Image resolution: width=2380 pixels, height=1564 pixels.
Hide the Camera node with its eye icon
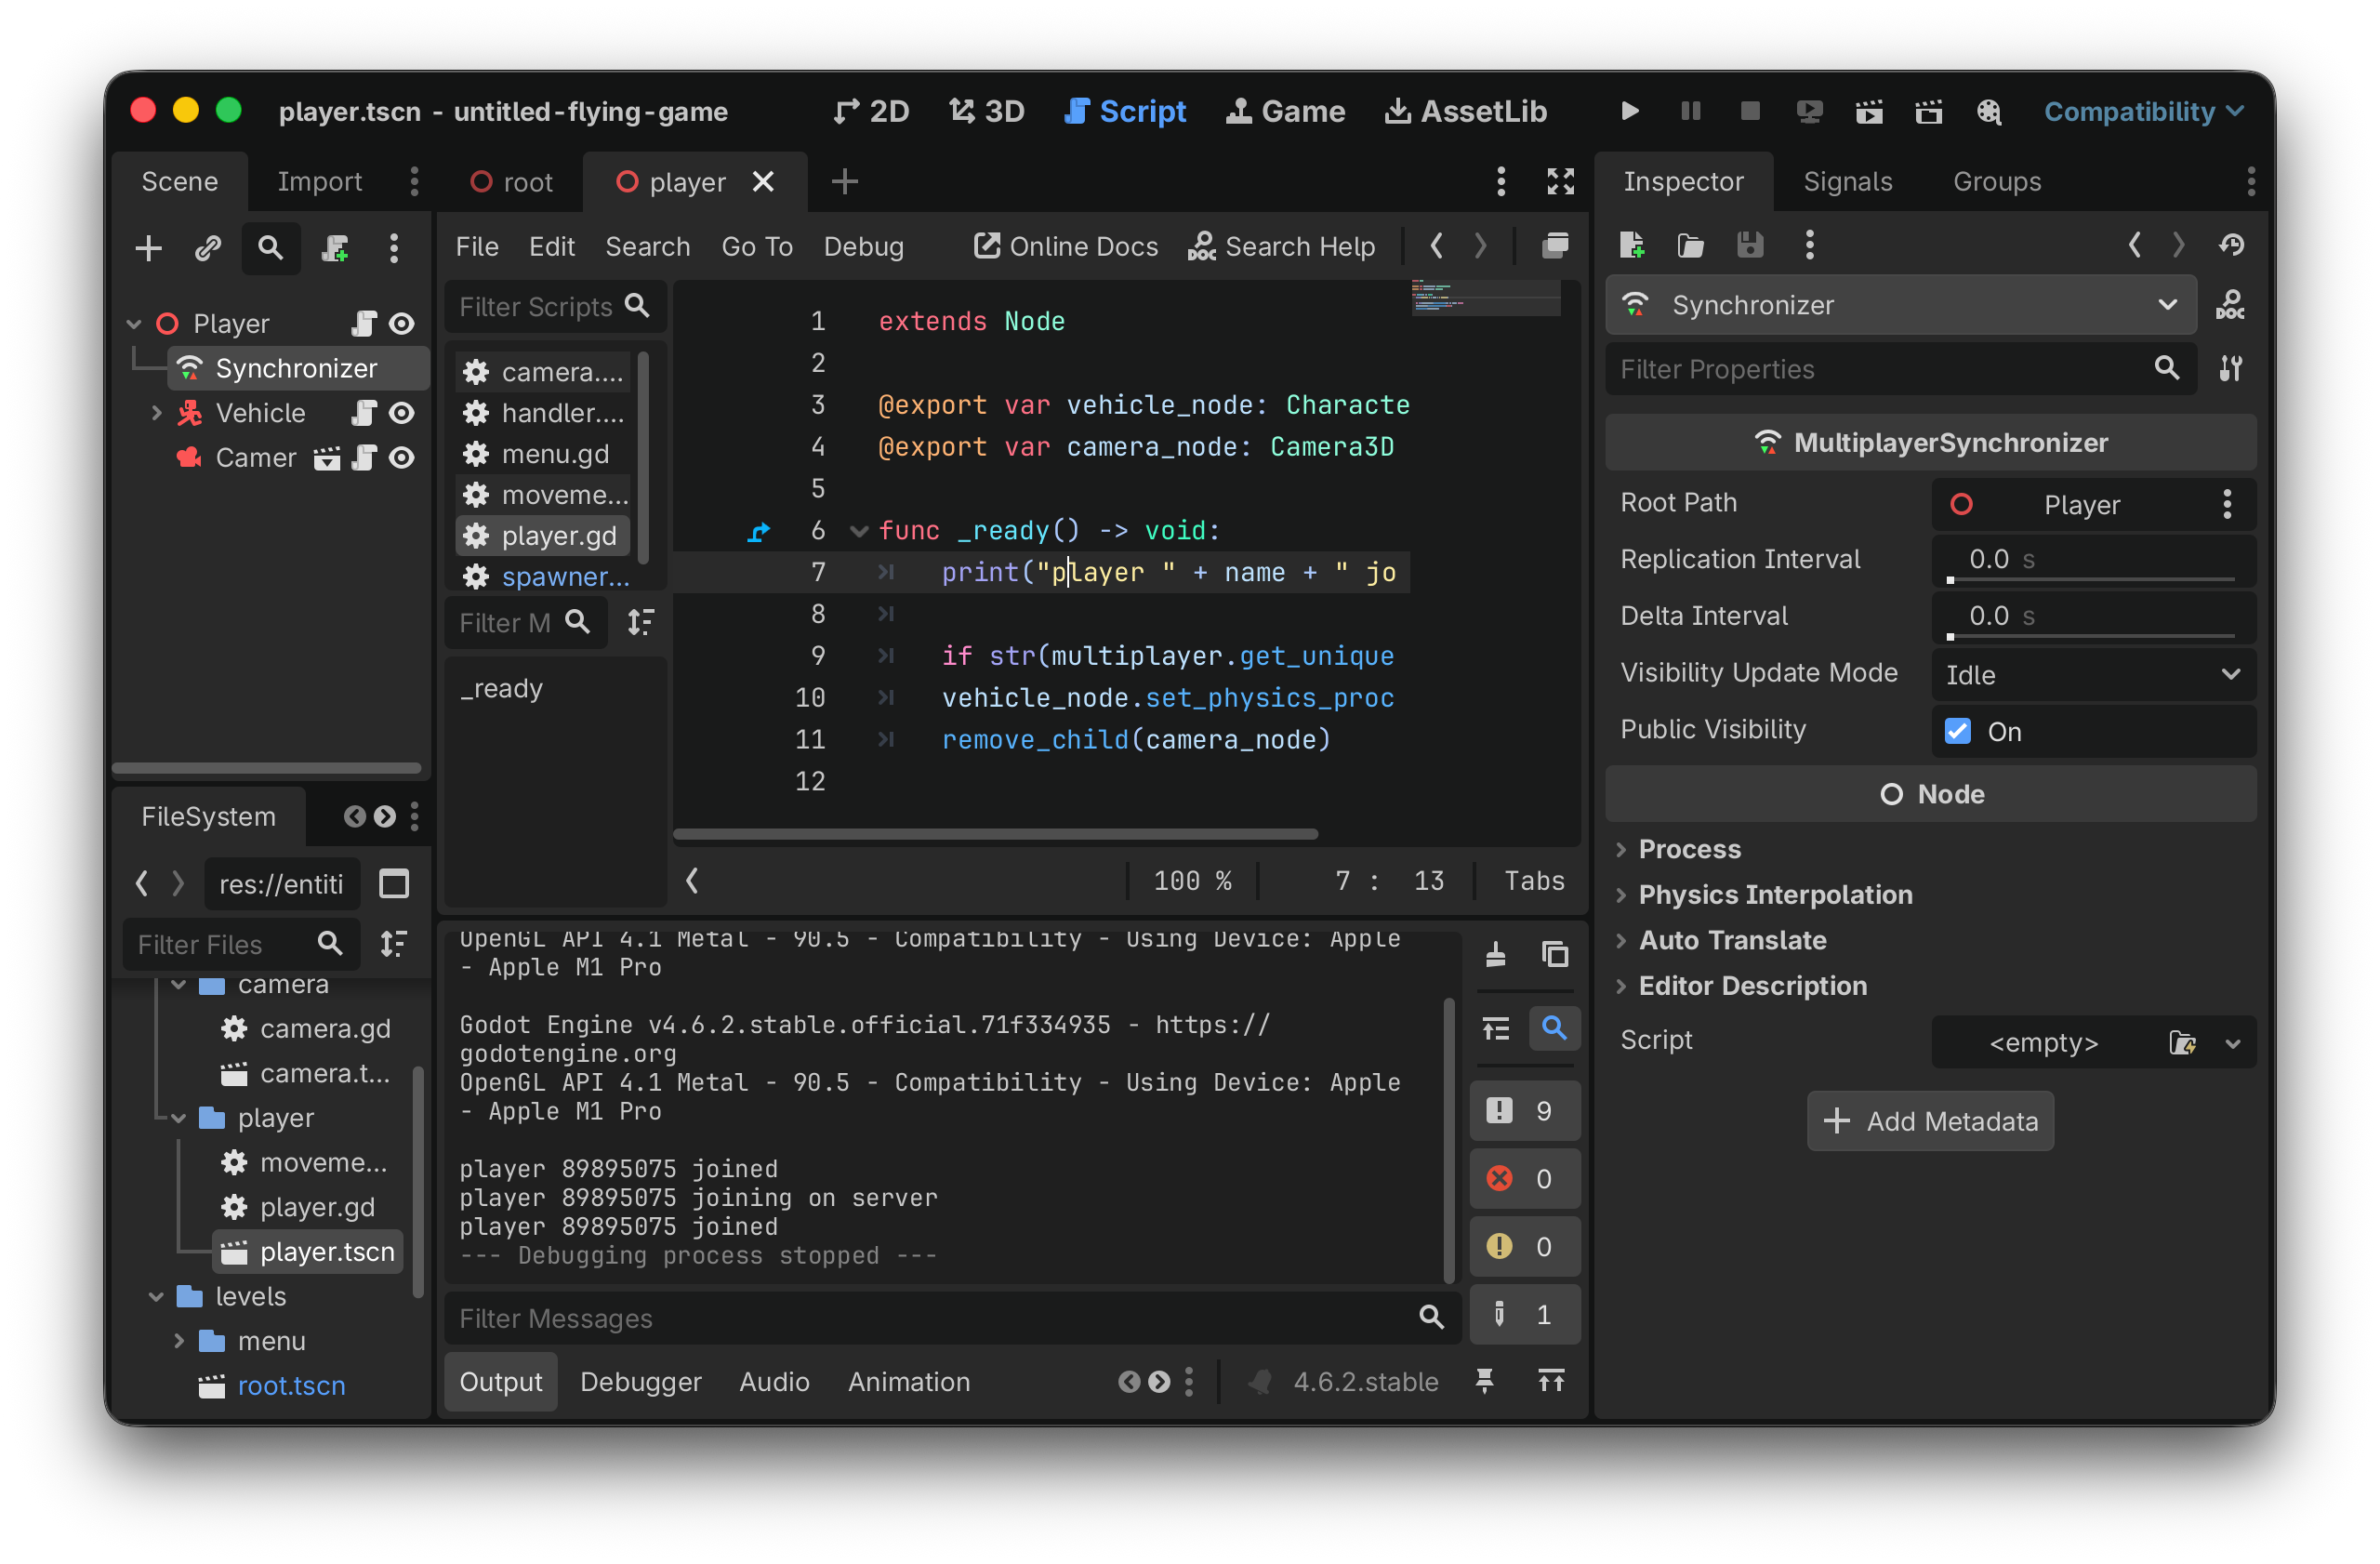[x=402, y=457]
